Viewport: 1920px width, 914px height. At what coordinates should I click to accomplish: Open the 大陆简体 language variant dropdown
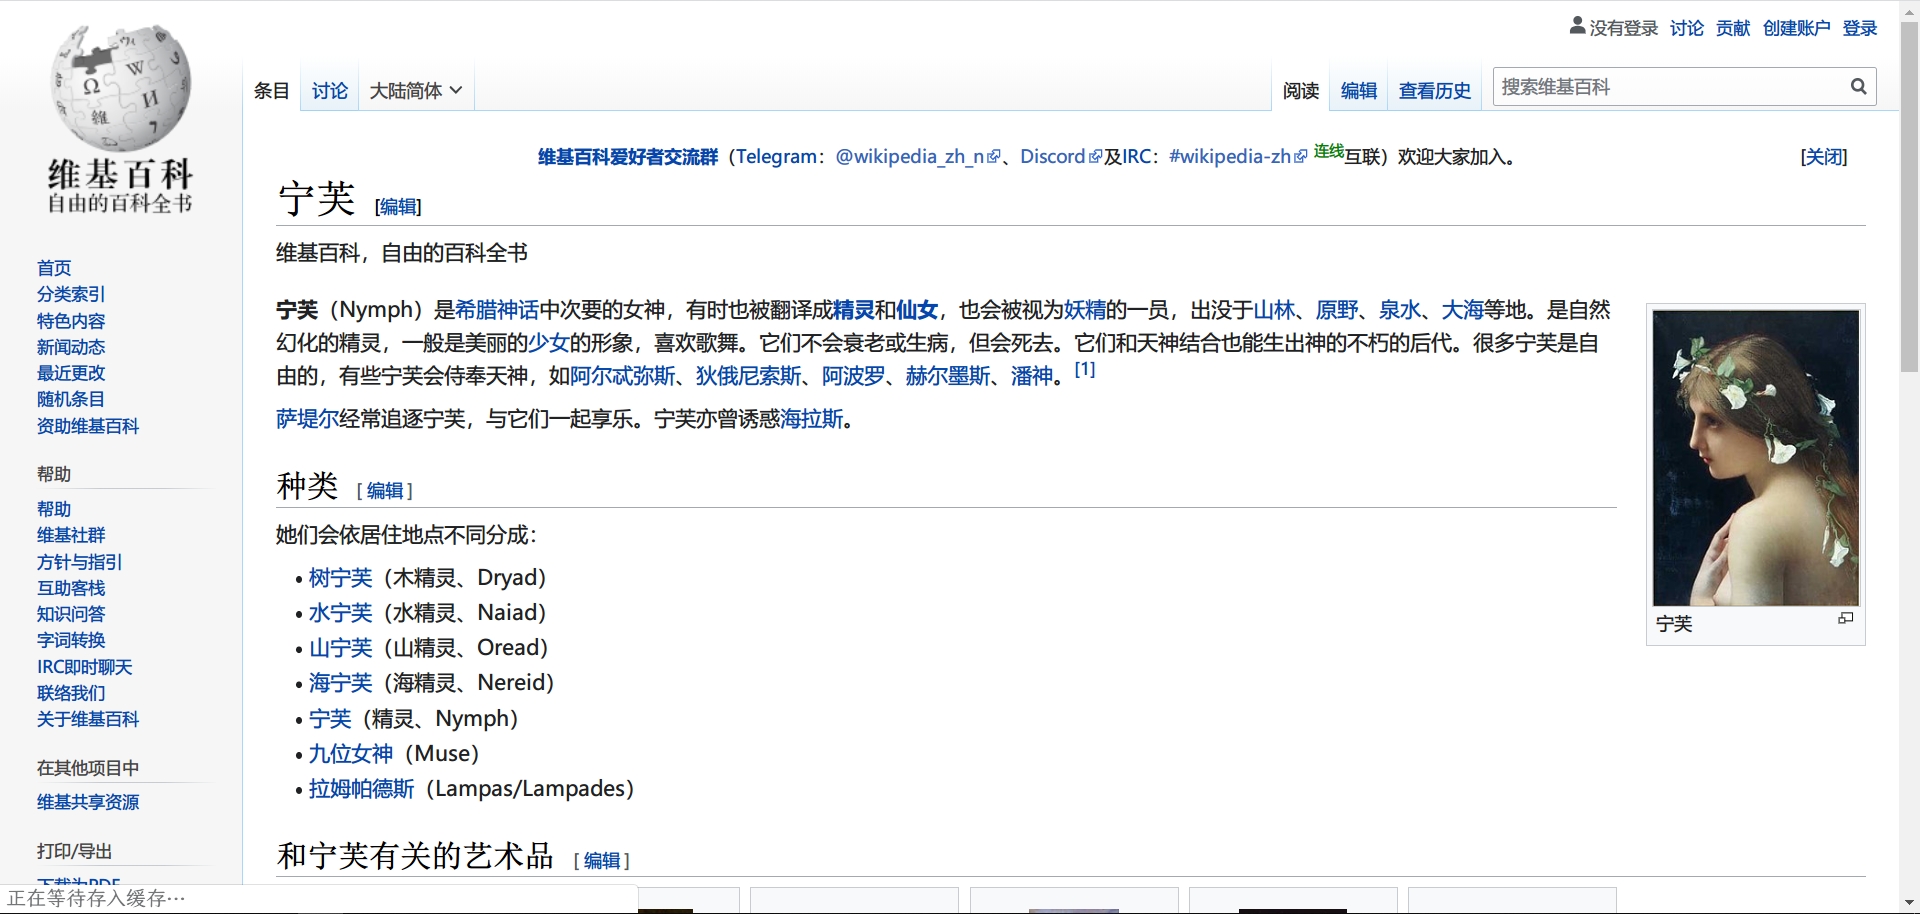point(415,91)
